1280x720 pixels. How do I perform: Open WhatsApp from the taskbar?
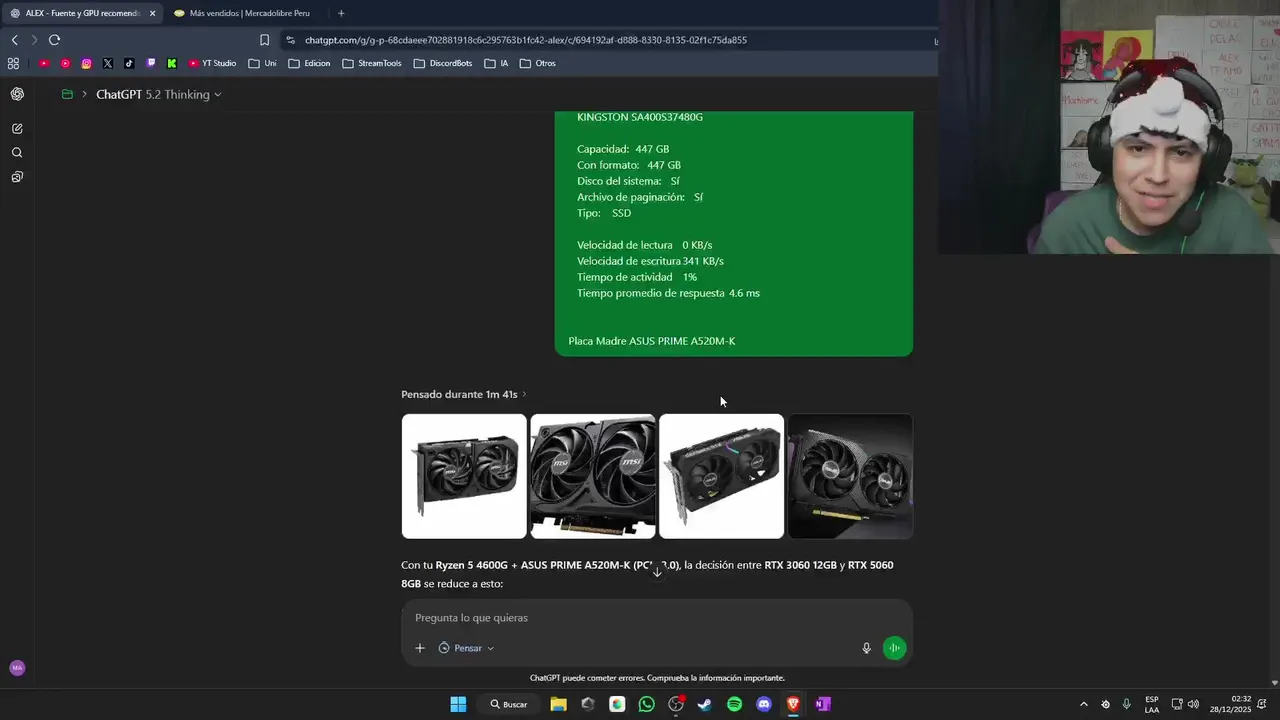(x=646, y=704)
